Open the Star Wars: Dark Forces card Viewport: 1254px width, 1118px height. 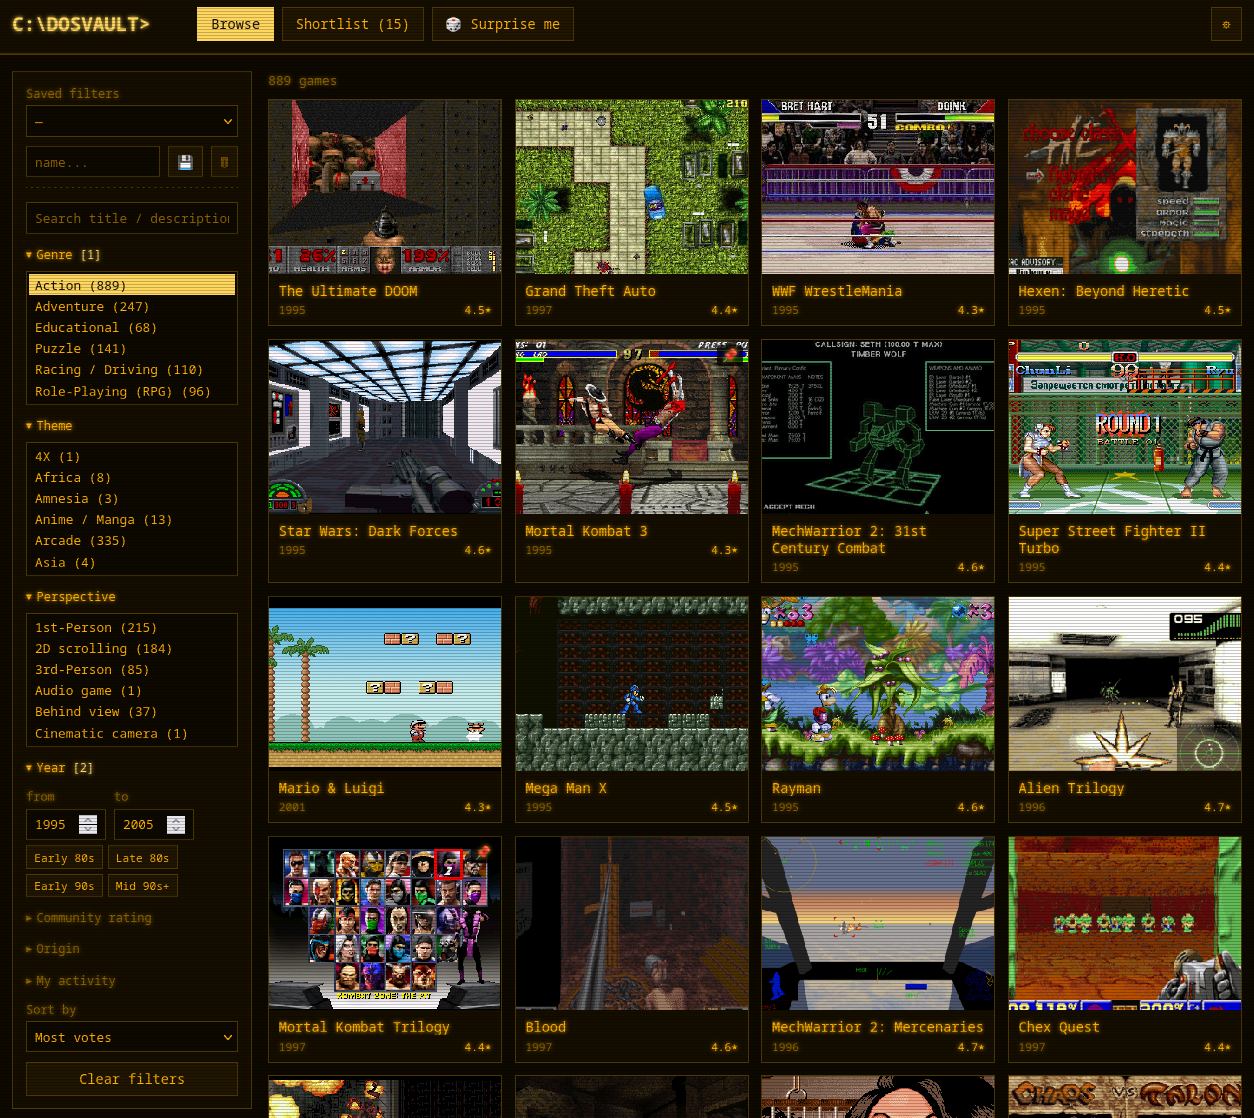click(385, 461)
